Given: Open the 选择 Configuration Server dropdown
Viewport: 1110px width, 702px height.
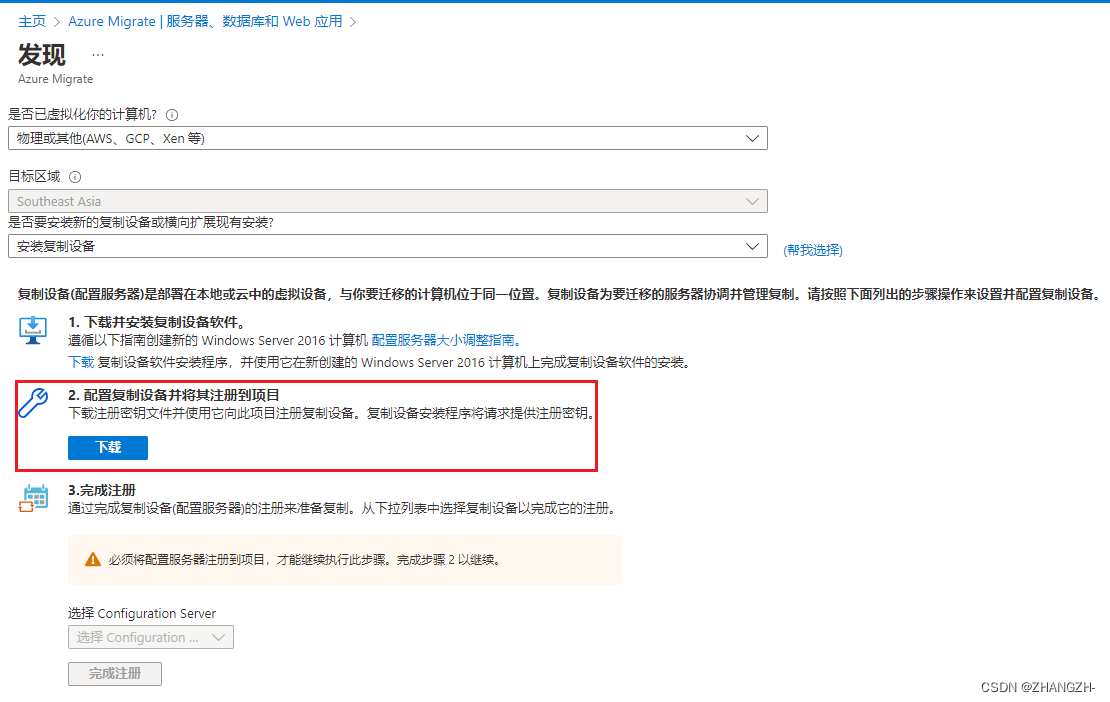Looking at the screenshot, I should pyautogui.click(x=151, y=637).
